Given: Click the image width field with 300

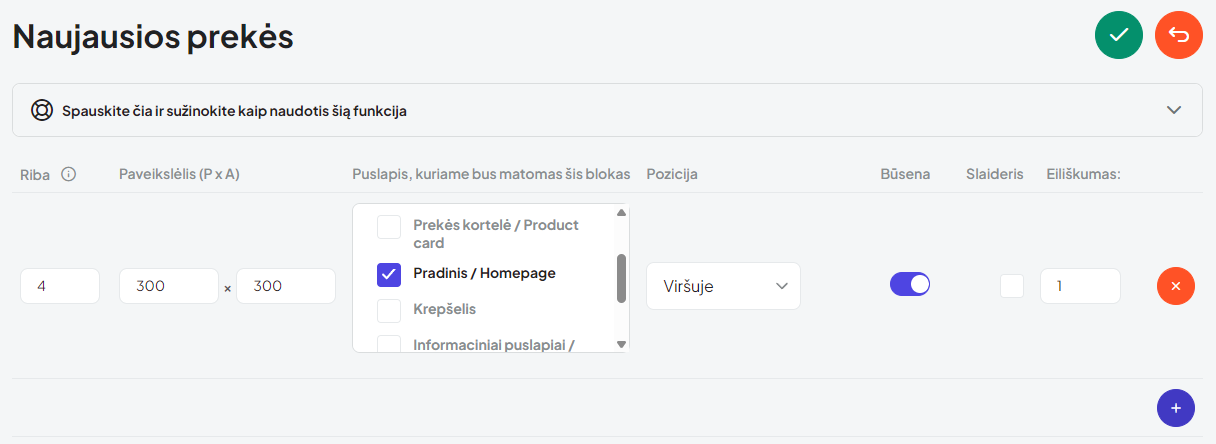Looking at the screenshot, I should tap(169, 286).
